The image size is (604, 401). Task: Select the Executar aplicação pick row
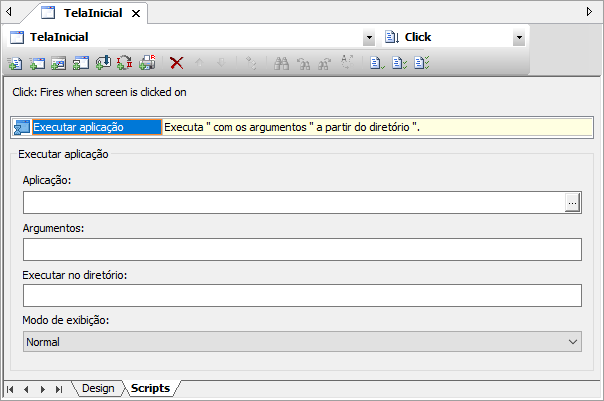pos(91,128)
